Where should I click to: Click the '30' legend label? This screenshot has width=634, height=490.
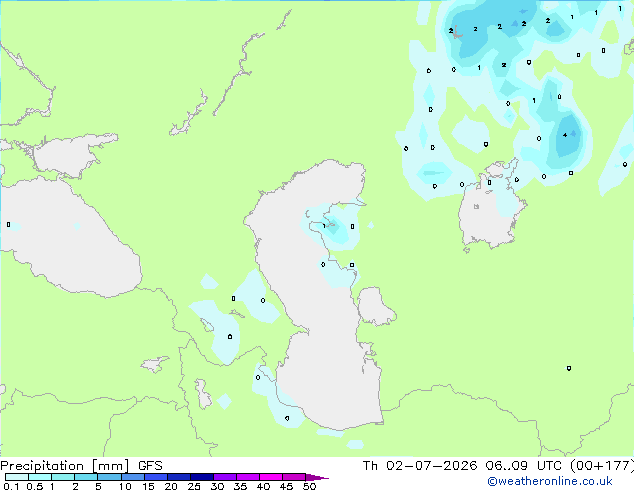click(217, 486)
